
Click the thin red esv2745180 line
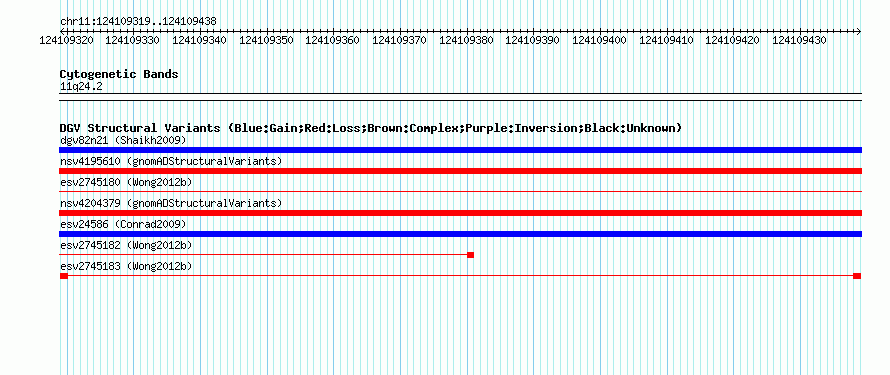tap(460, 192)
